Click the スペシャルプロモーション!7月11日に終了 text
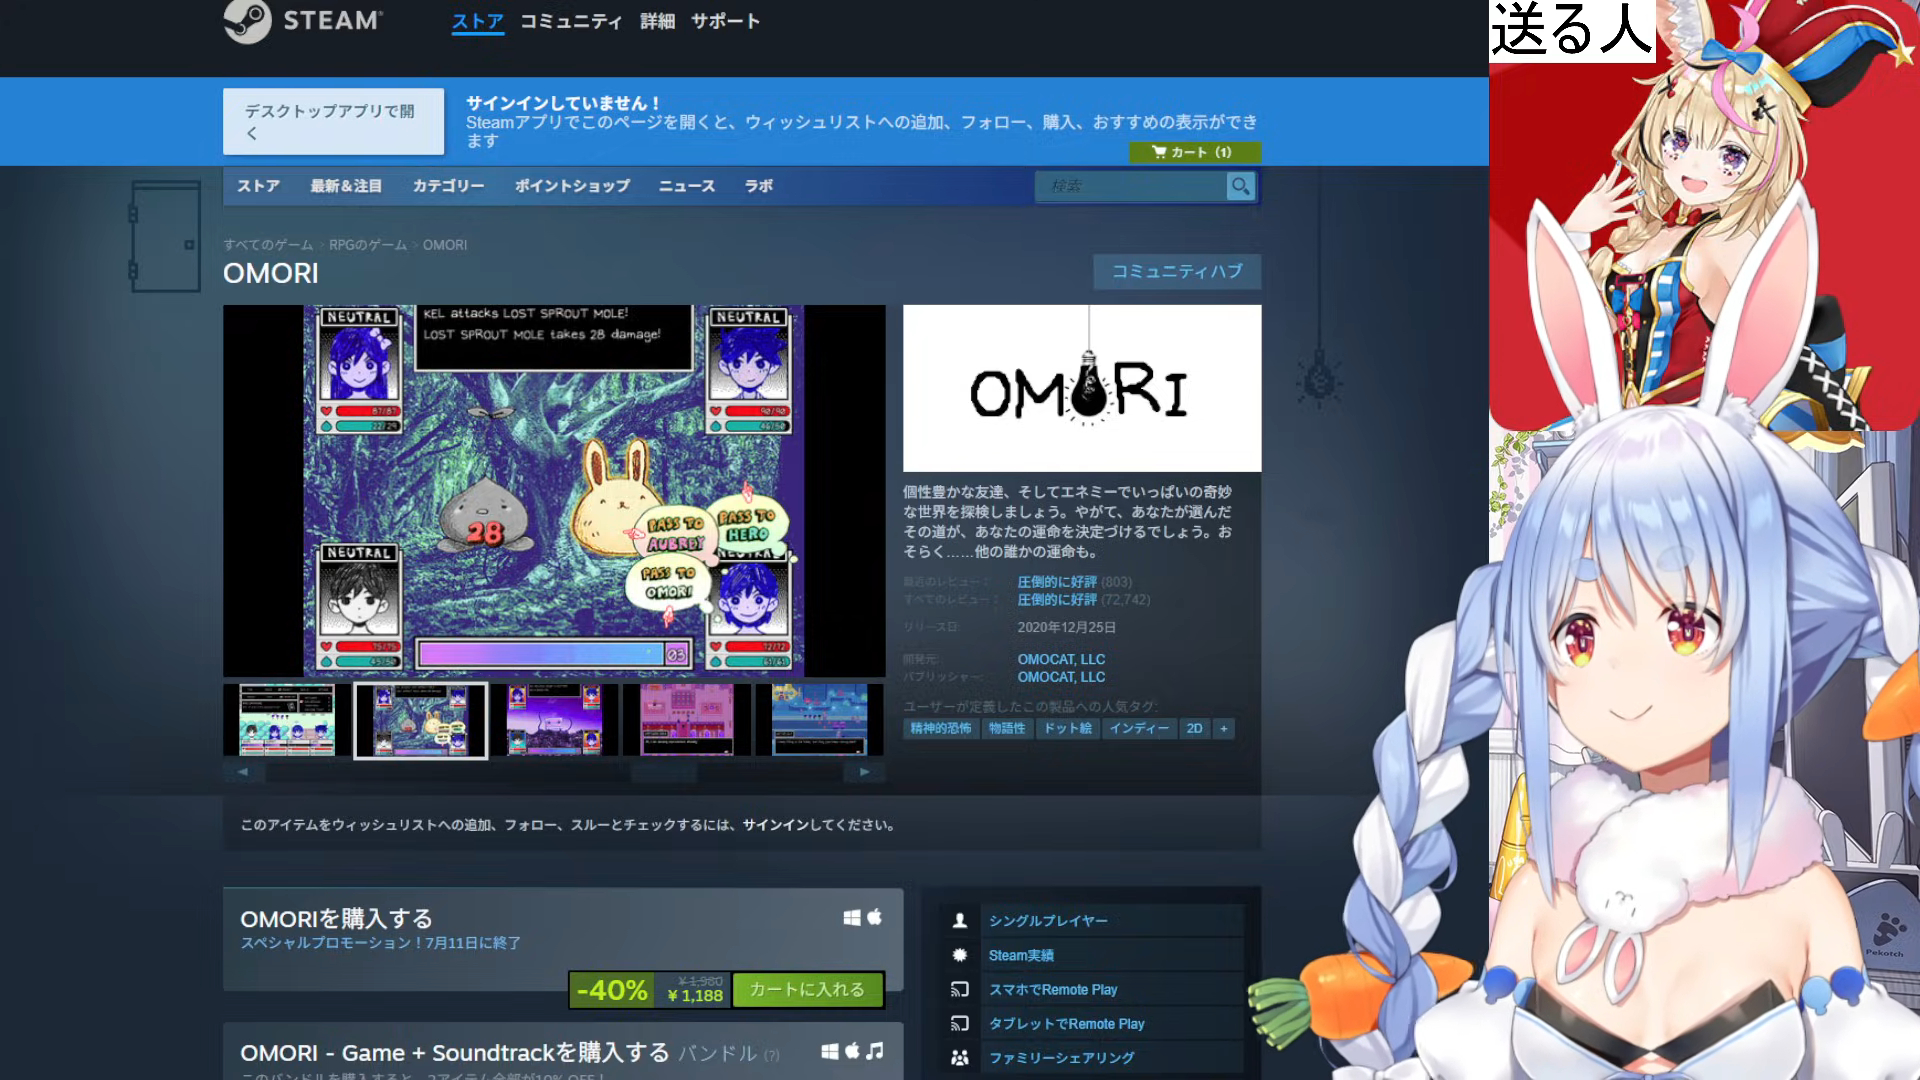Image resolution: width=1920 pixels, height=1080 pixels. click(x=380, y=943)
